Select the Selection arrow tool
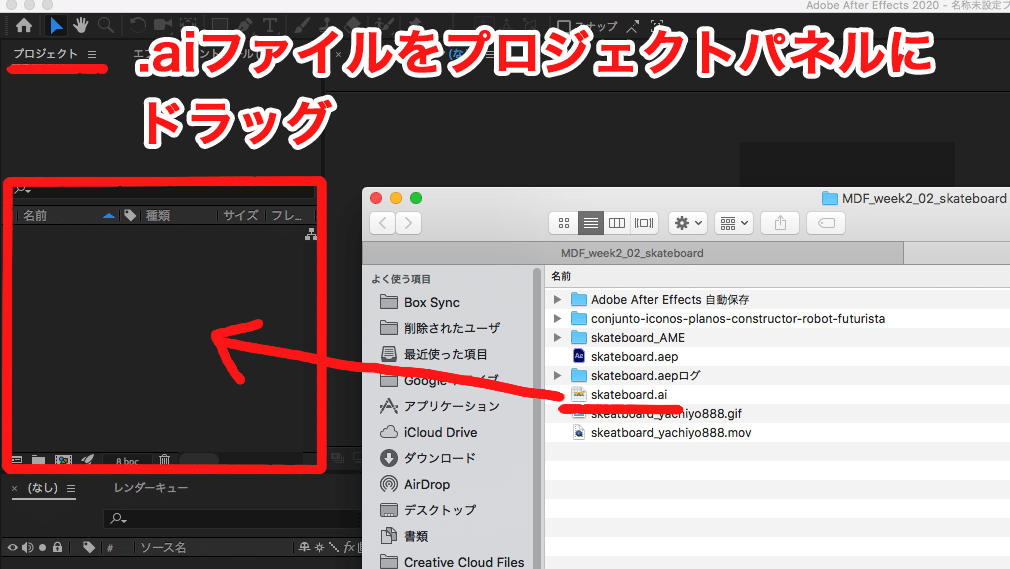This screenshot has height=569, width=1010. click(x=56, y=26)
